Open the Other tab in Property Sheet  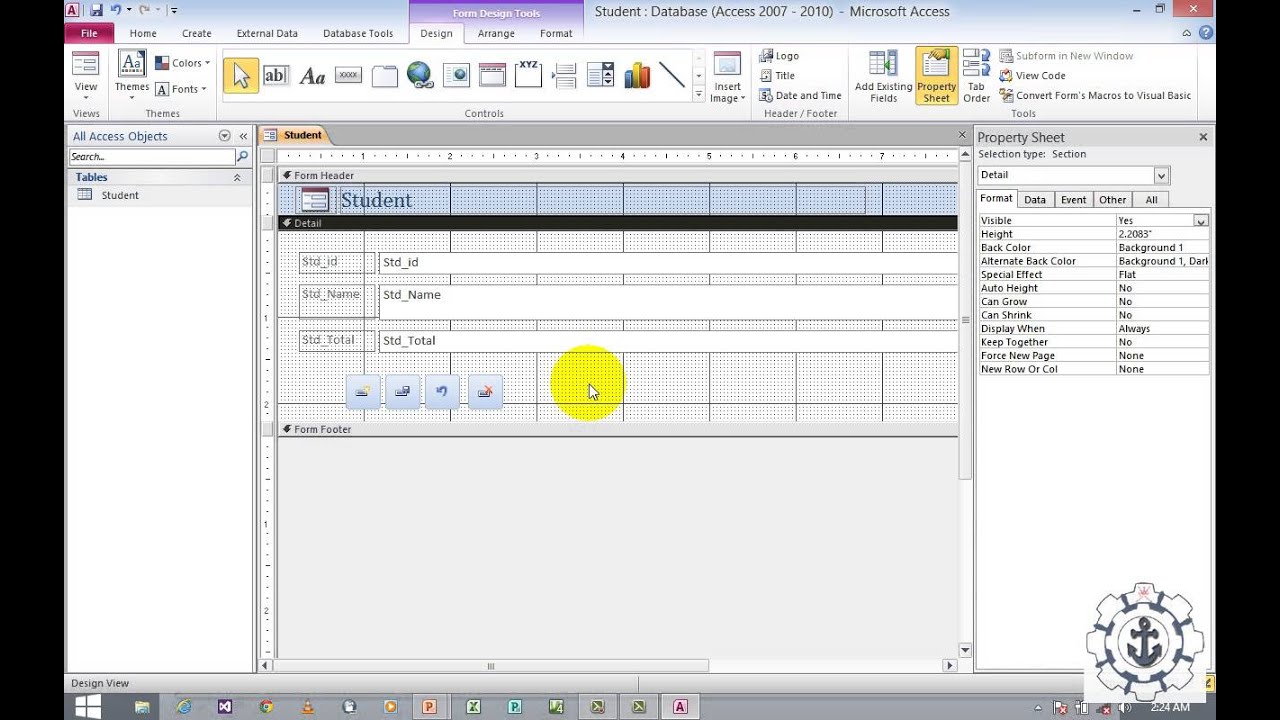(1112, 199)
